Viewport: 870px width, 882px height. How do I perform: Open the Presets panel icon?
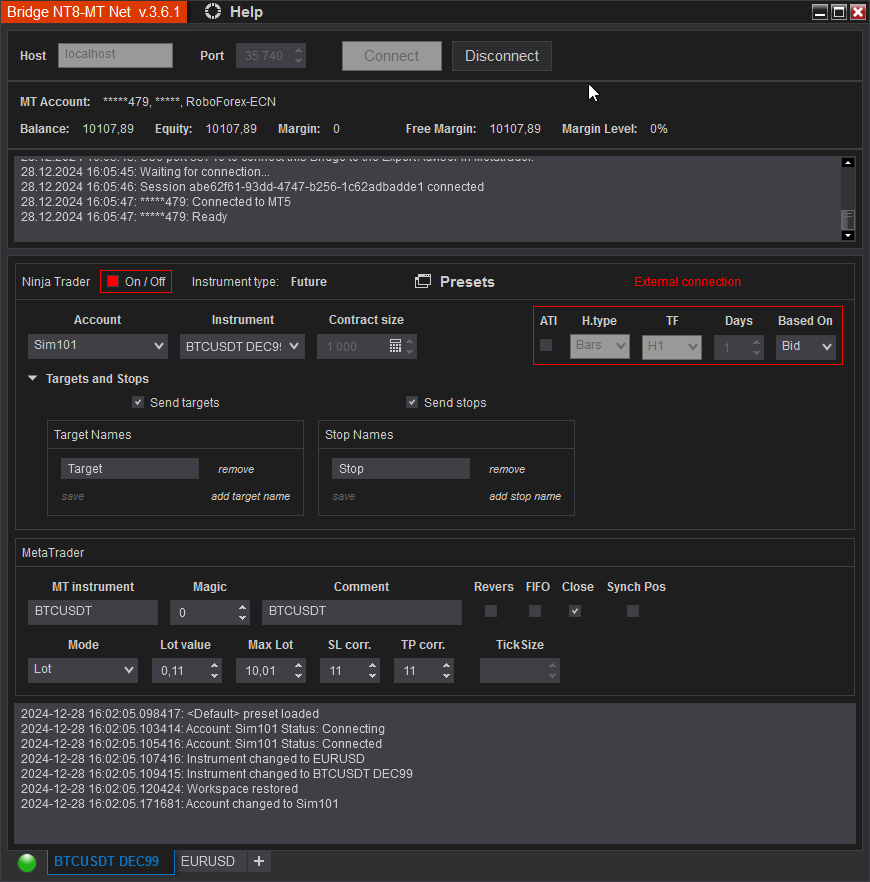[x=423, y=282]
